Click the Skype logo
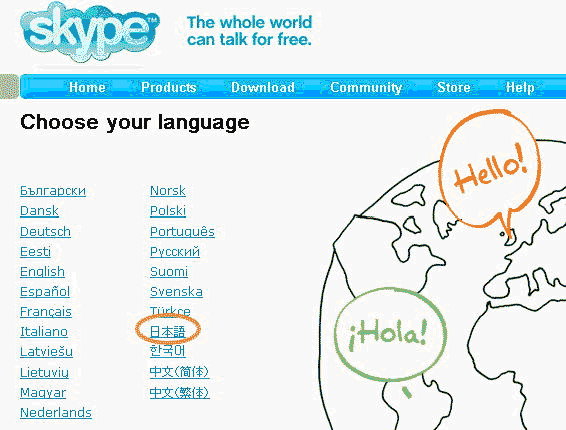566x430 pixels. (x=90, y=32)
